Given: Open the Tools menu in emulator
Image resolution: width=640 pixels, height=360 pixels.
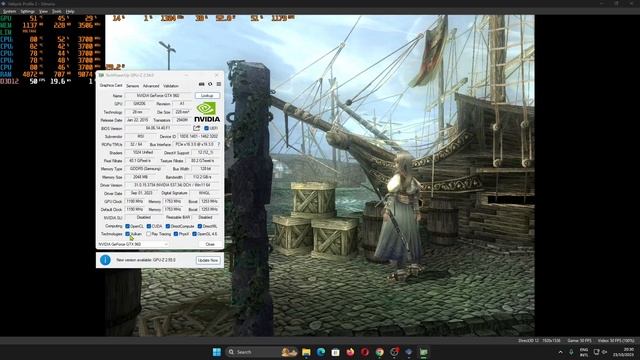Looking at the screenshot, I should pyautogui.click(x=57, y=11).
